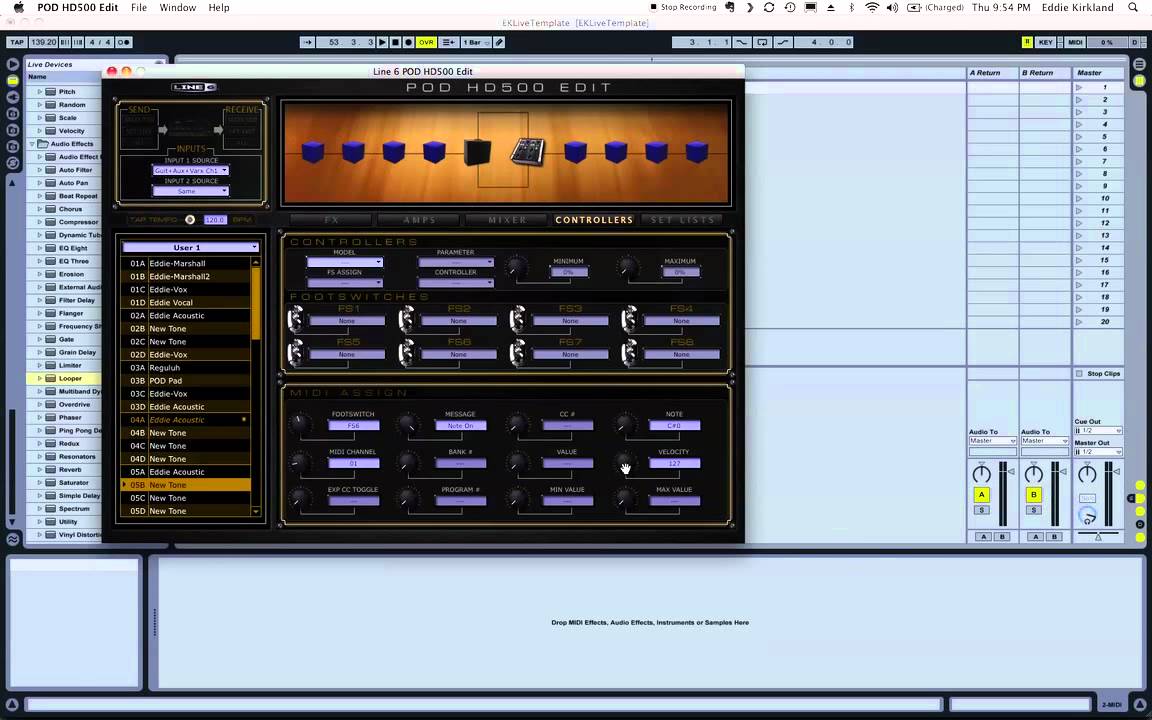
Task: Click the FS1 footswitch icon
Action: [x=295, y=319]
